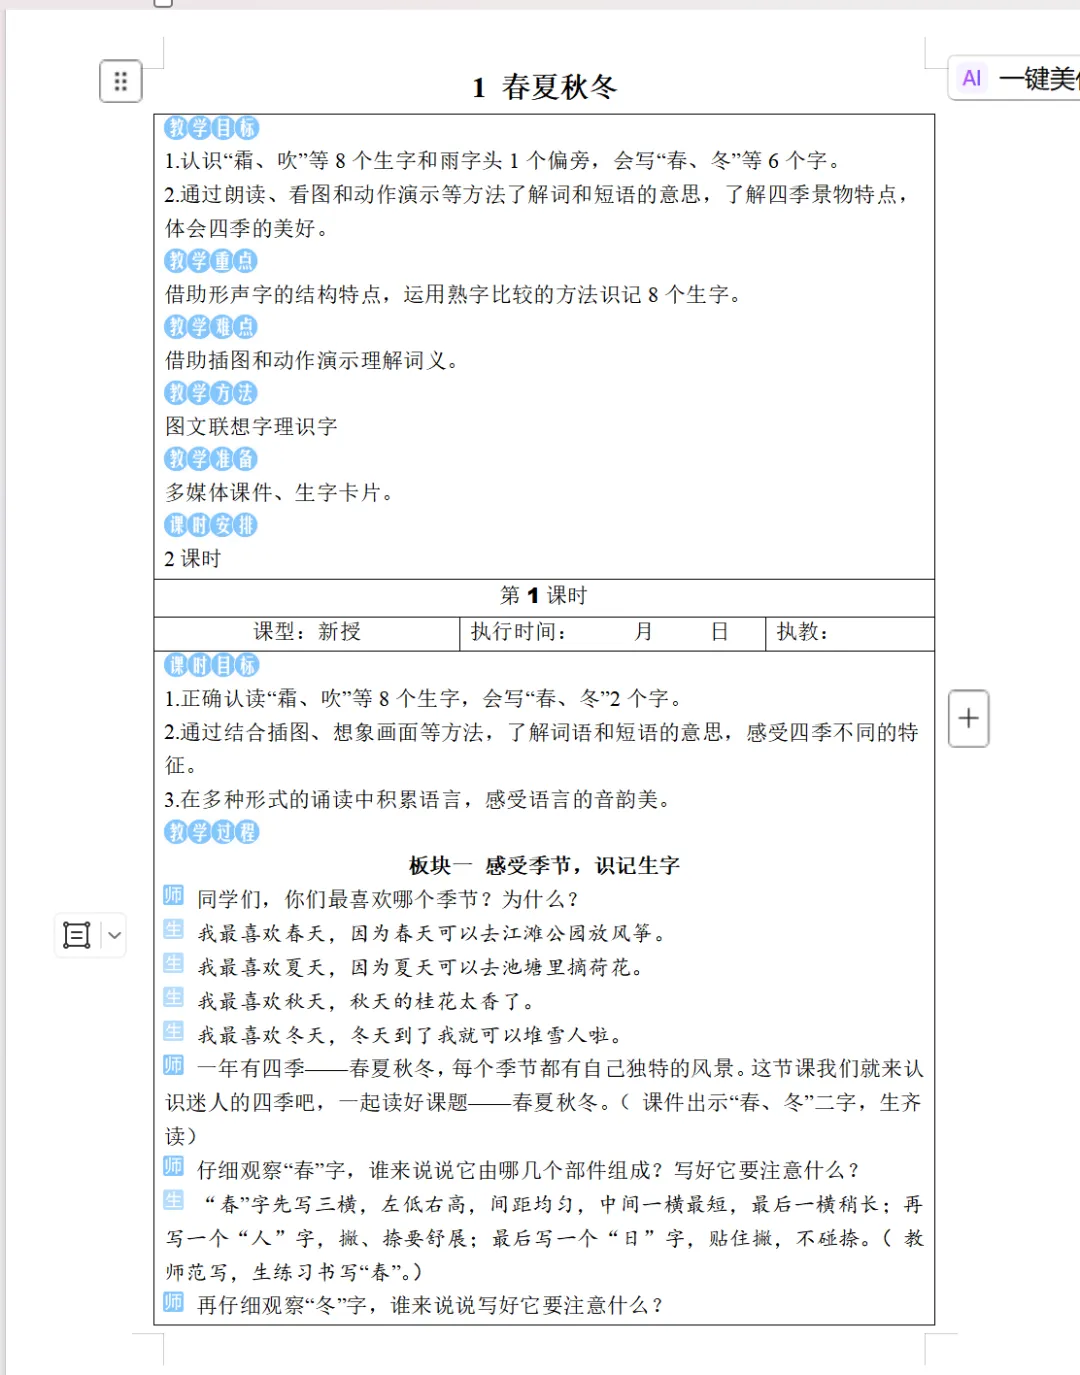Click the 教学准备 heading badge
This screenshot has width=1080, height=1375.
[x=211, y=459]
